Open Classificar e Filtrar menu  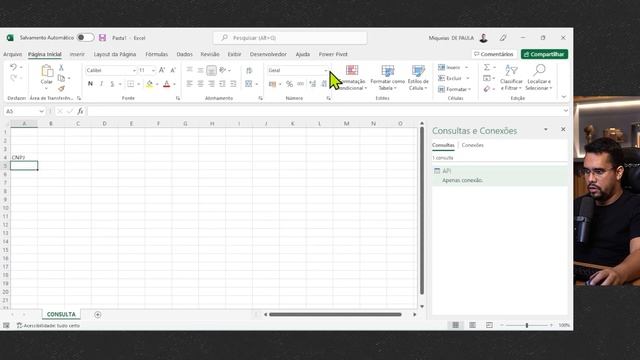tap(511, 78)
